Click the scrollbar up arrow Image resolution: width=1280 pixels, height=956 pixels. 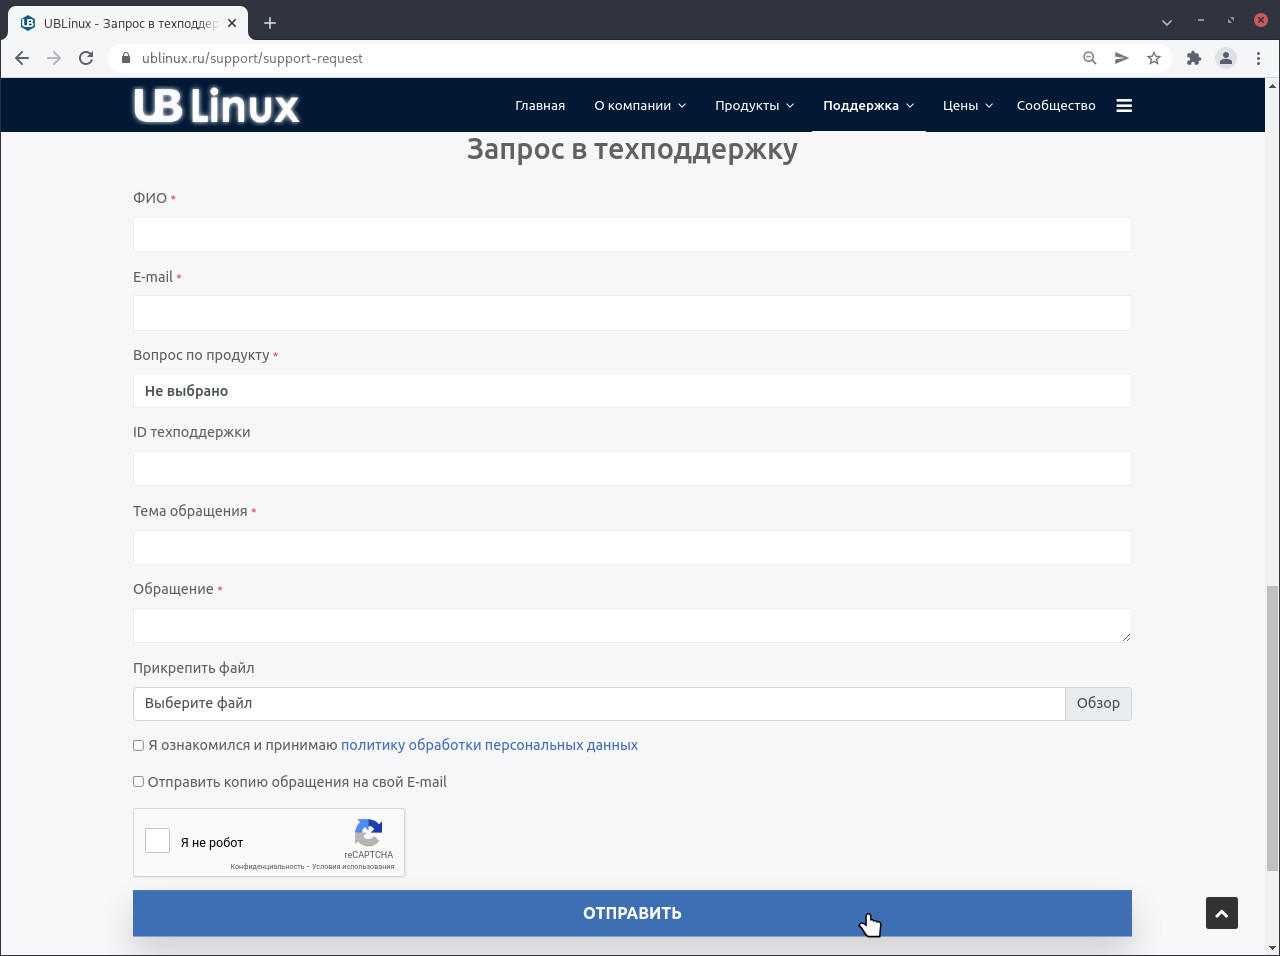point(1272,86)
